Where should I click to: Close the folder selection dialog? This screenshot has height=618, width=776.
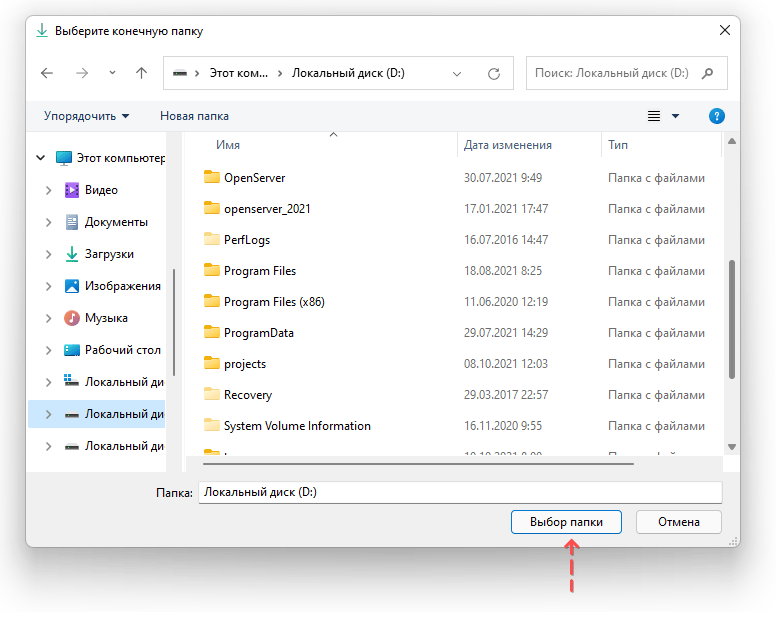(725, 30)
